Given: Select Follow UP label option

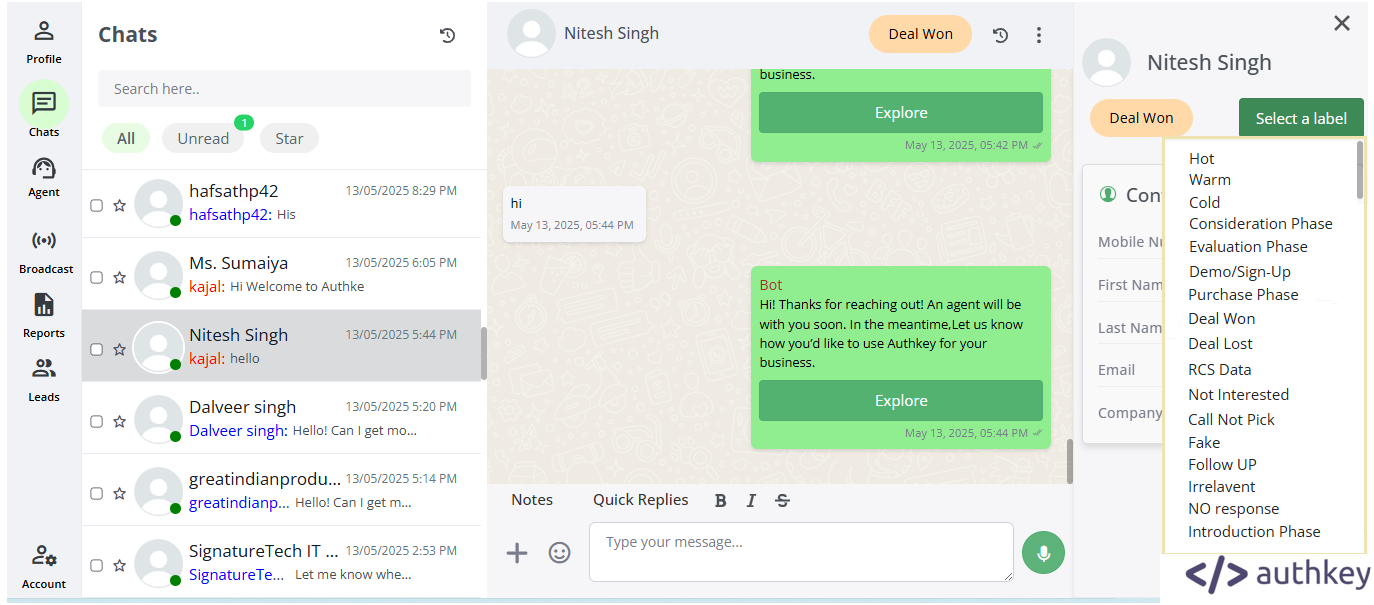Looking at the screenshot, I should [x=1222, y=465].
